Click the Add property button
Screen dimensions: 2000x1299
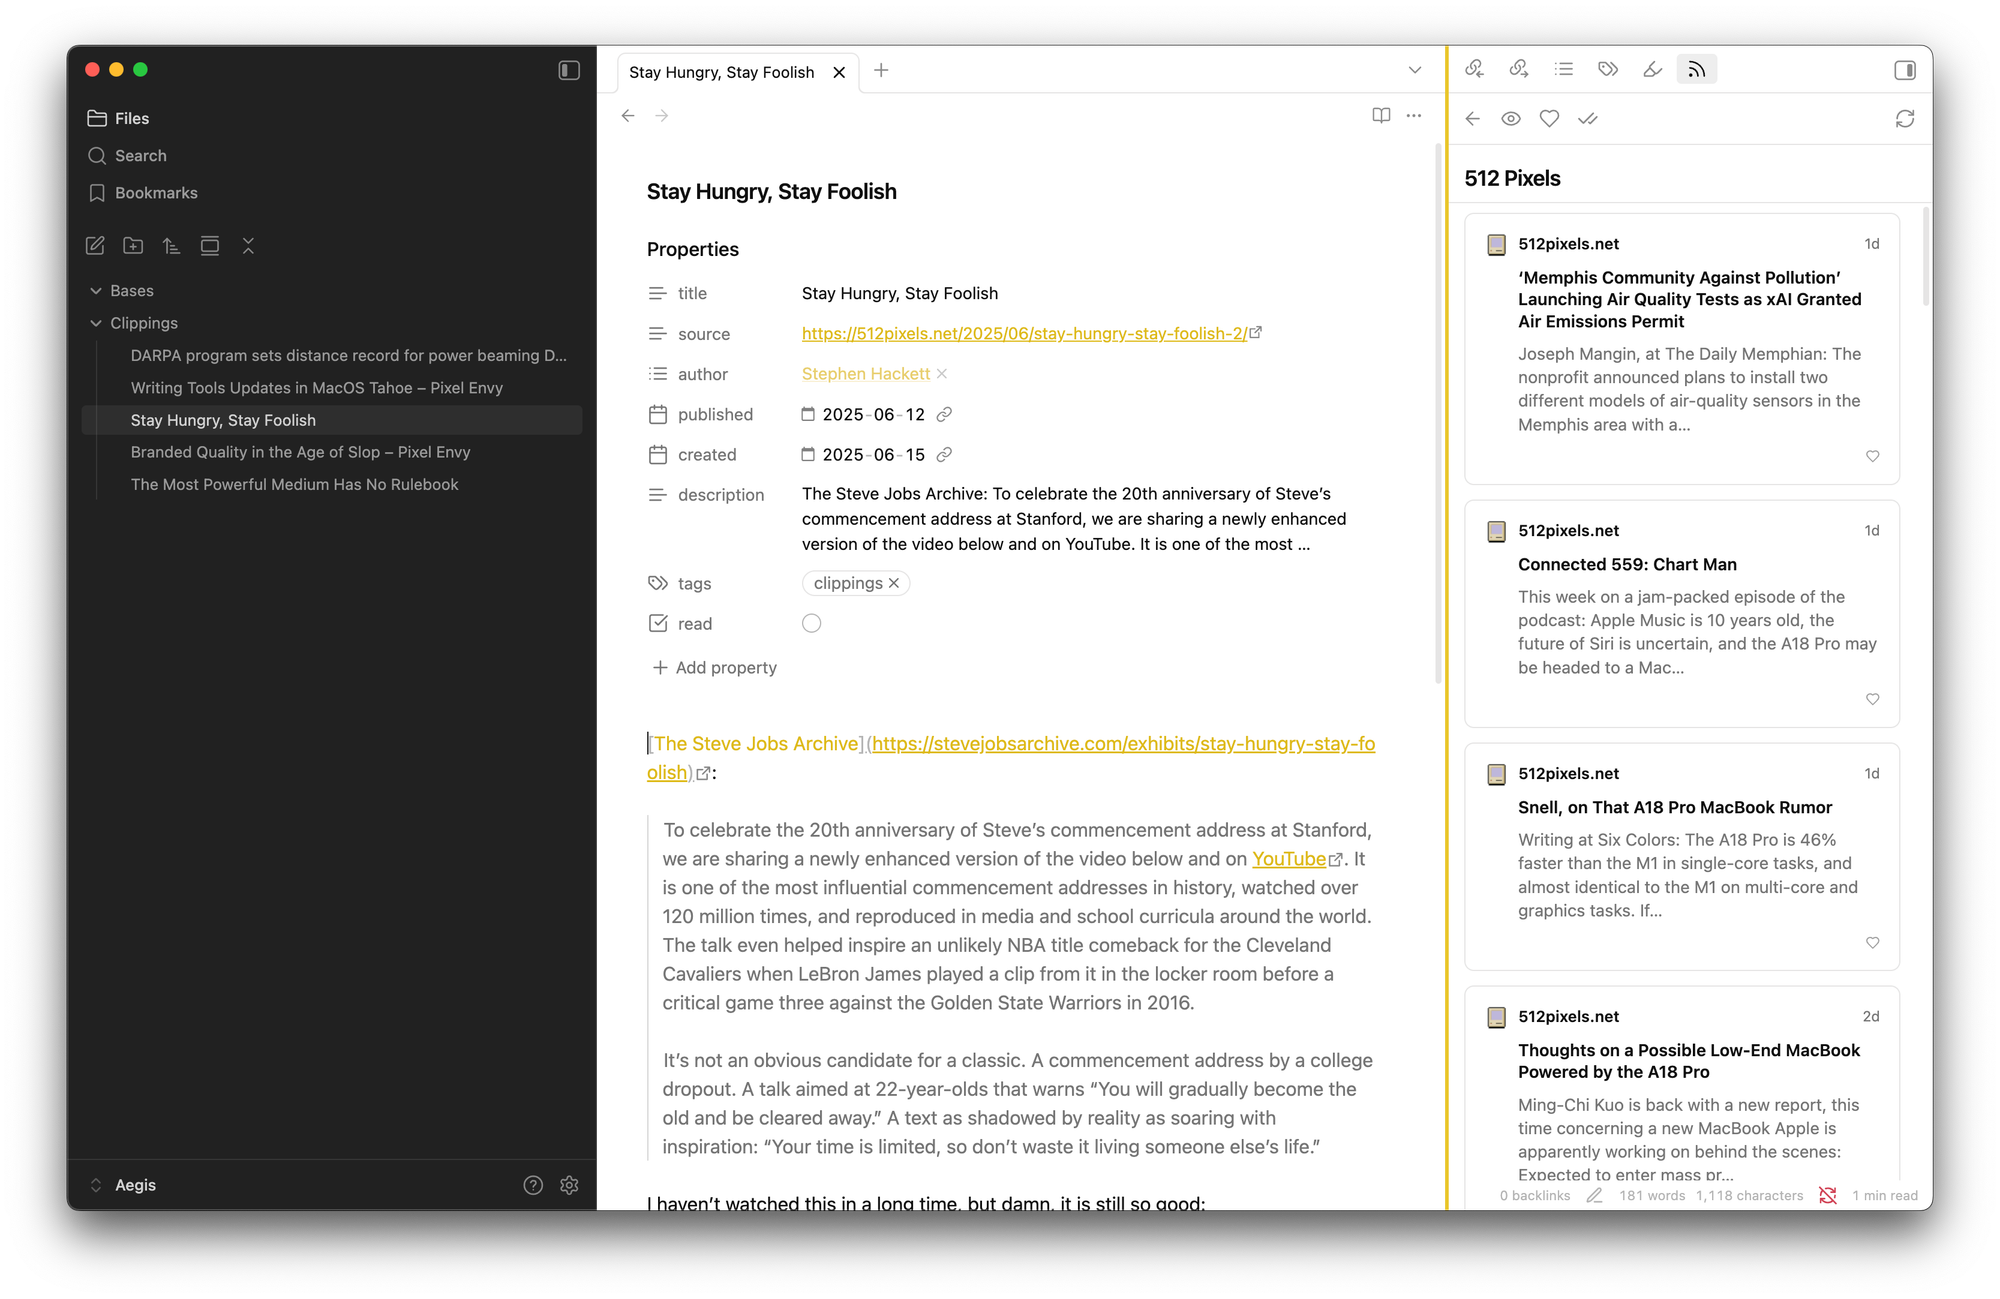tap(714, 667)
